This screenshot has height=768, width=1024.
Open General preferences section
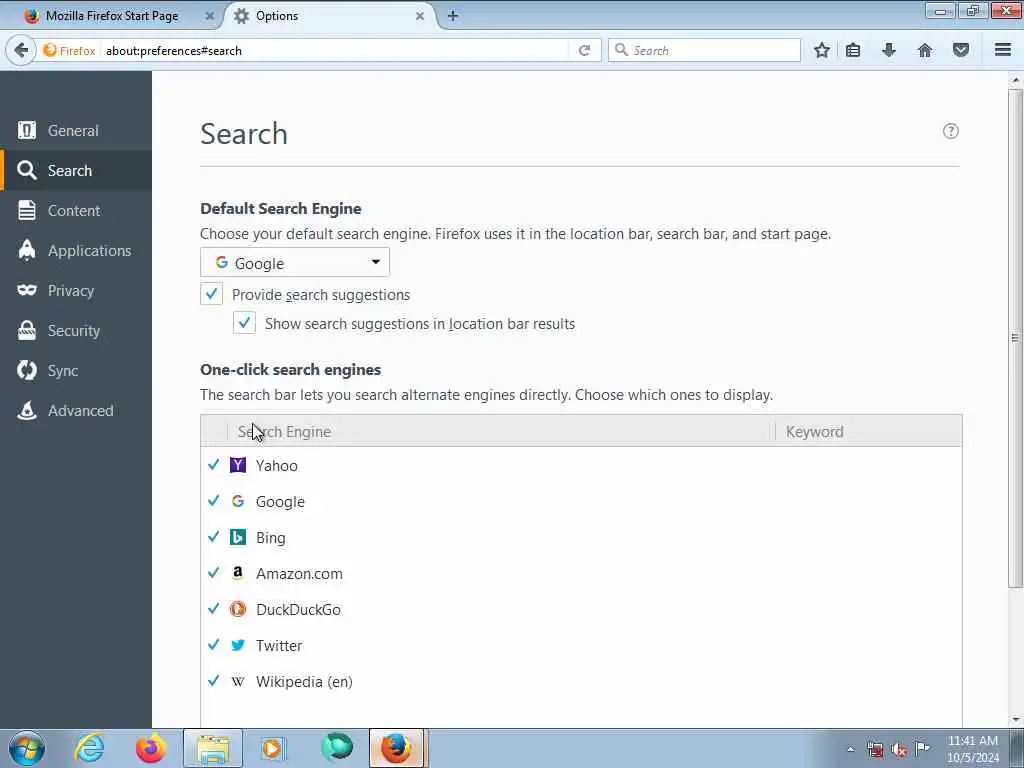point(76,131)
